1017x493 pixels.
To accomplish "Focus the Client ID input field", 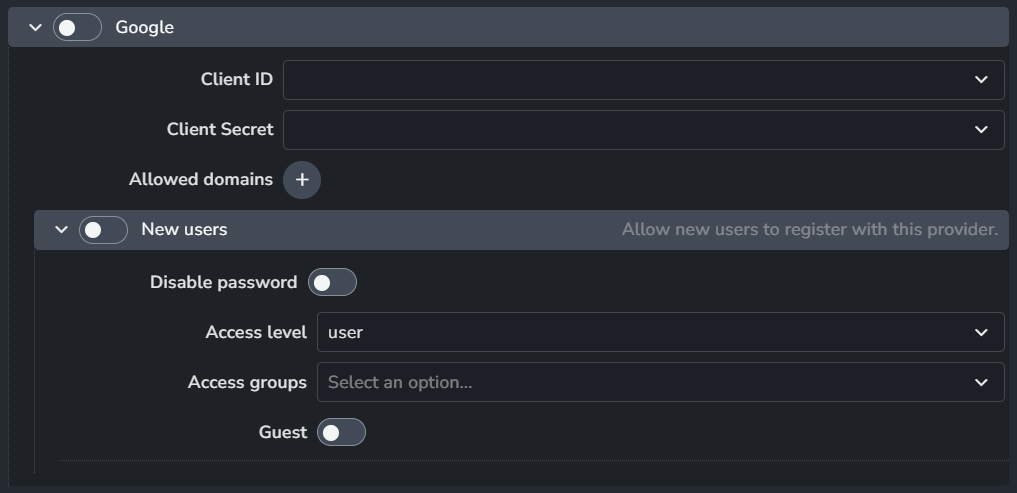I will (x=620, y=80).
